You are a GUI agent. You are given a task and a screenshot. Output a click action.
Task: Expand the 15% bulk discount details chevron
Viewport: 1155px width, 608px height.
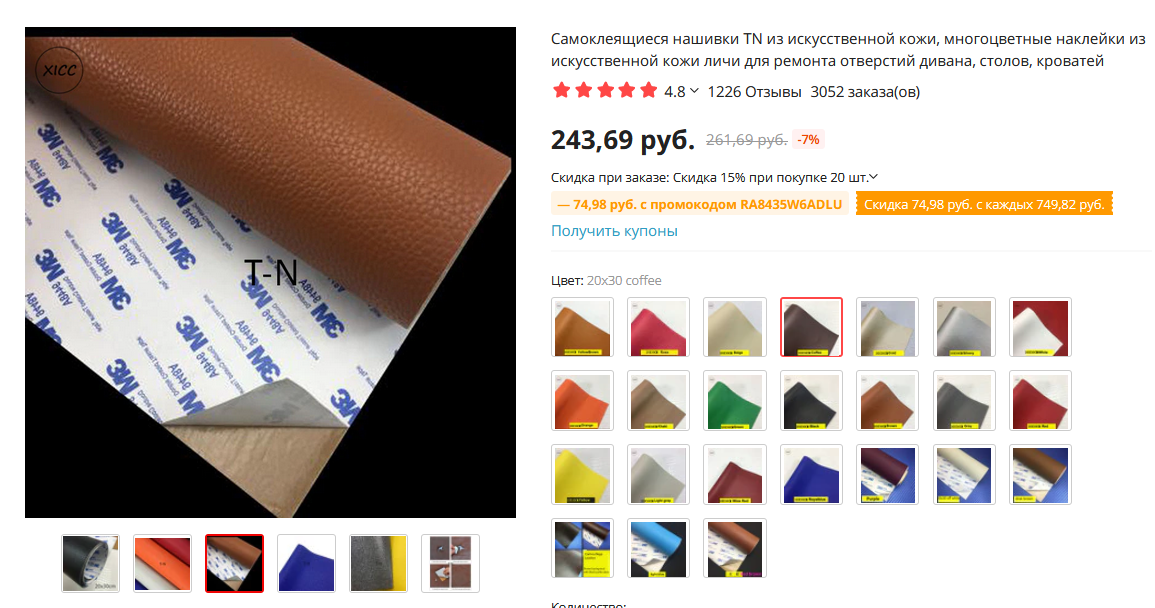point(873,178)
